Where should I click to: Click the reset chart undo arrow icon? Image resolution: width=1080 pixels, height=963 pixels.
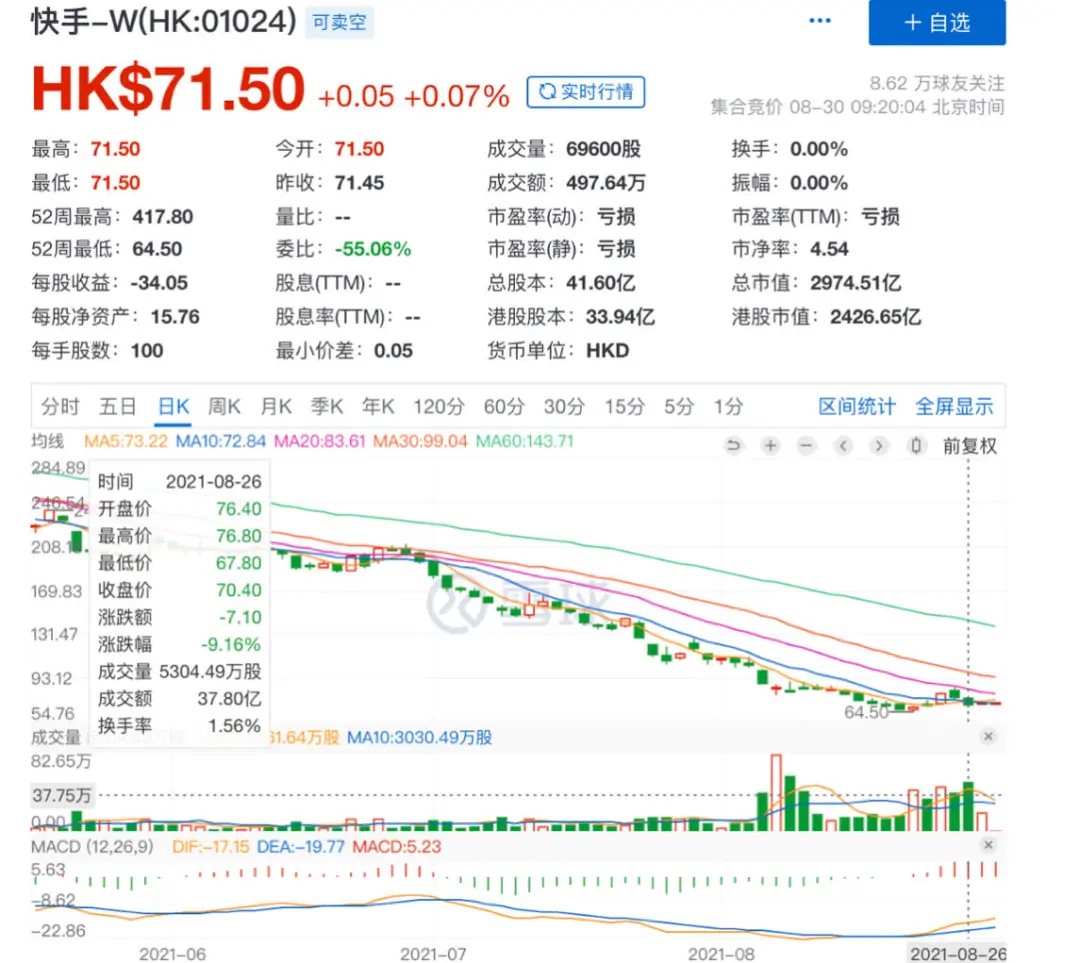tap(734, 446)
